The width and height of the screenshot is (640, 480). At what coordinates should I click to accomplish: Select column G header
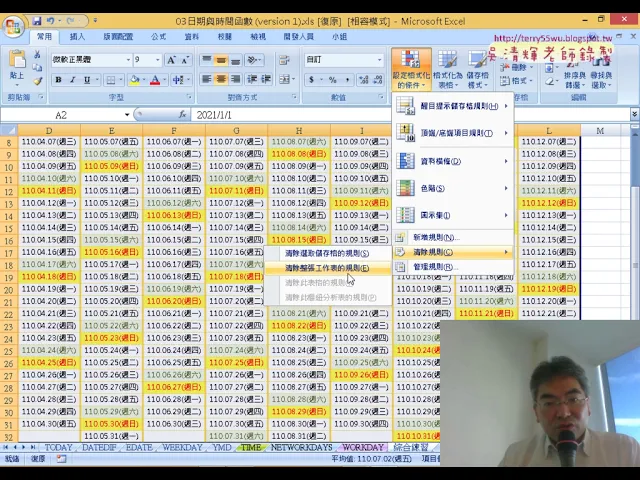pyautogui.click(x=236, y=131)
